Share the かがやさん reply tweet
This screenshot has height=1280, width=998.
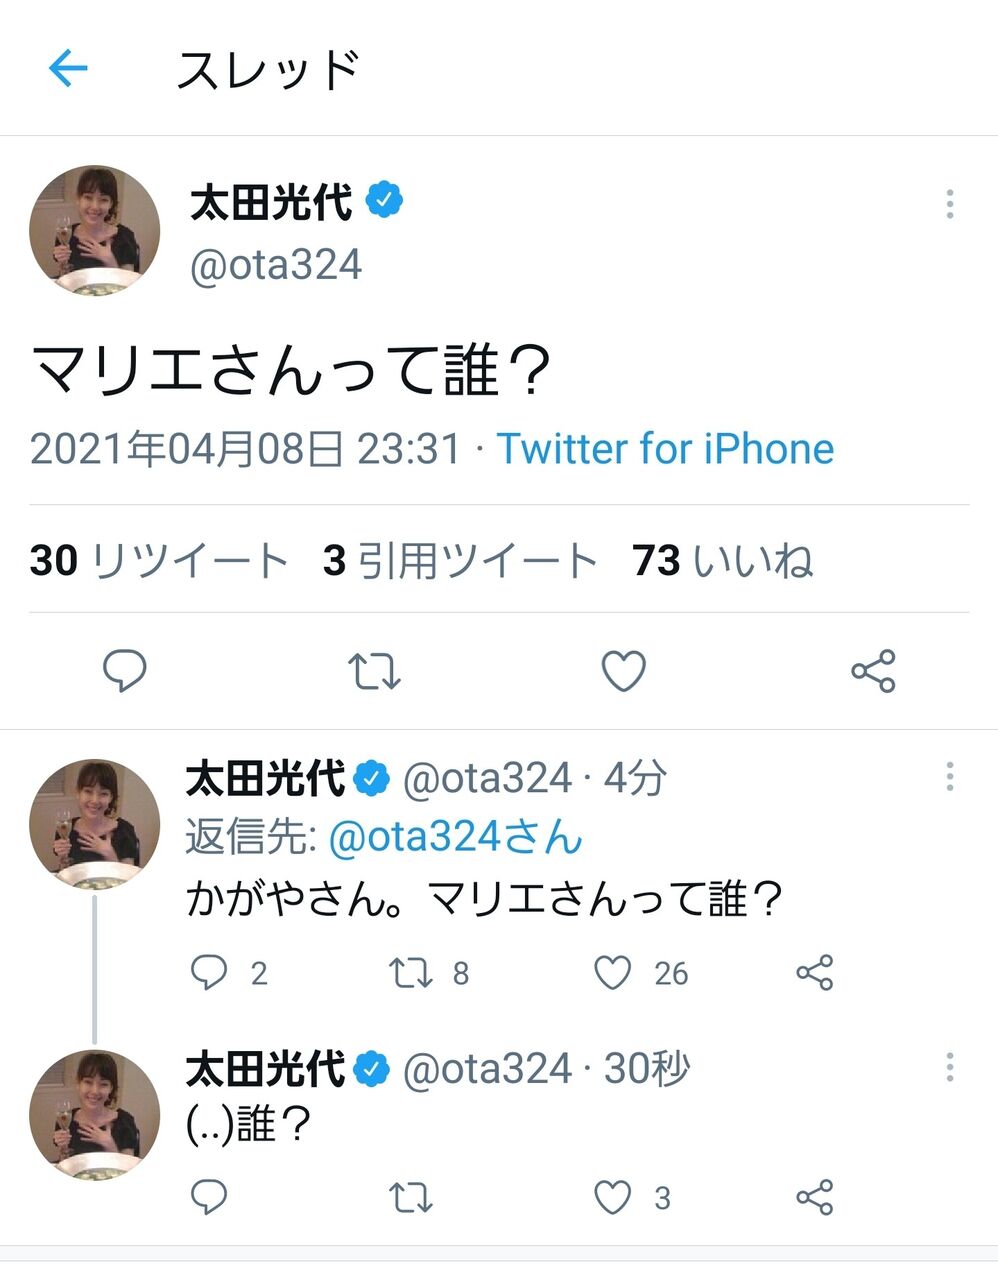tap(814, 972)
